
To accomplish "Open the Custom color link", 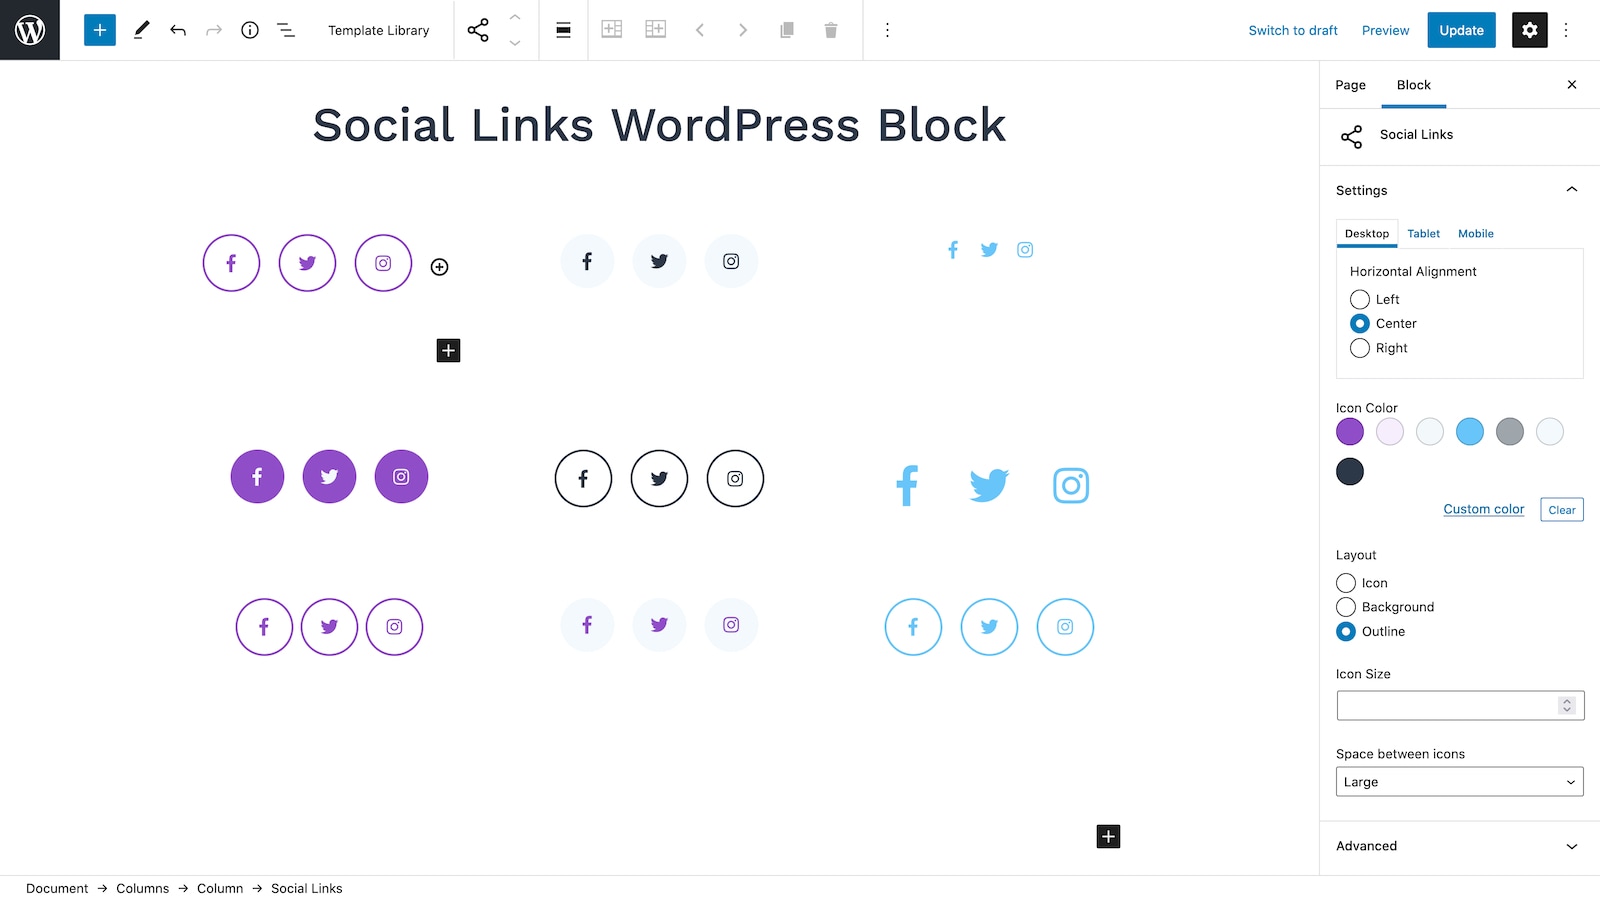I will [x=1484, y=509].
